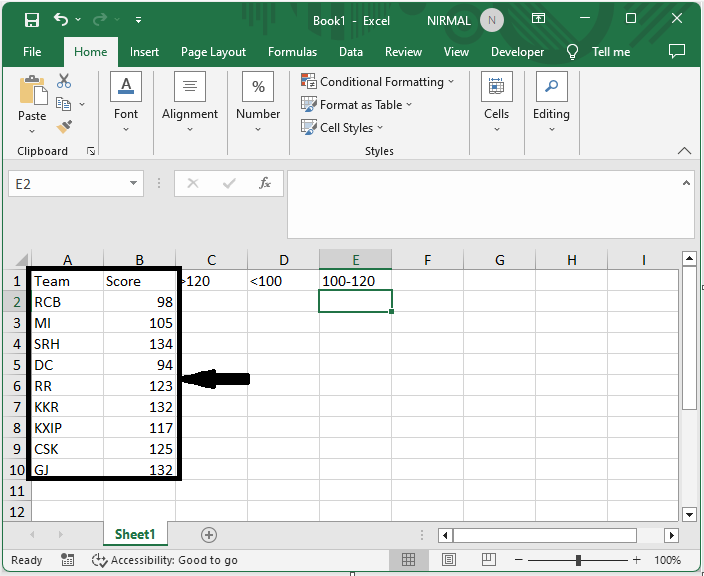
Task: Select cell containing <100
Action: tap(283, 281)
